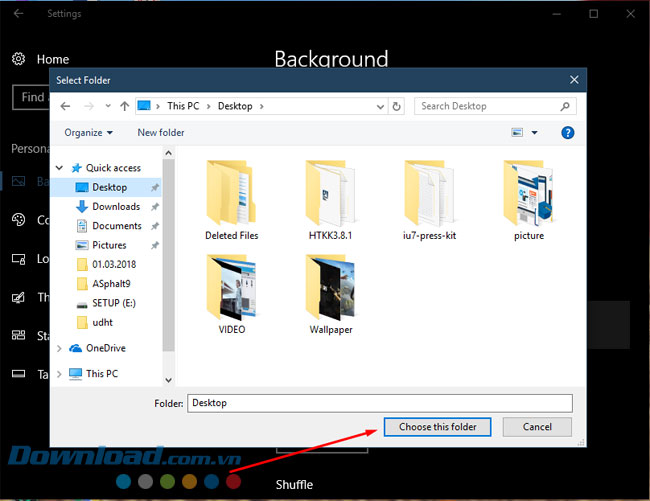Click the magnifier search icon

click(565, 106)
